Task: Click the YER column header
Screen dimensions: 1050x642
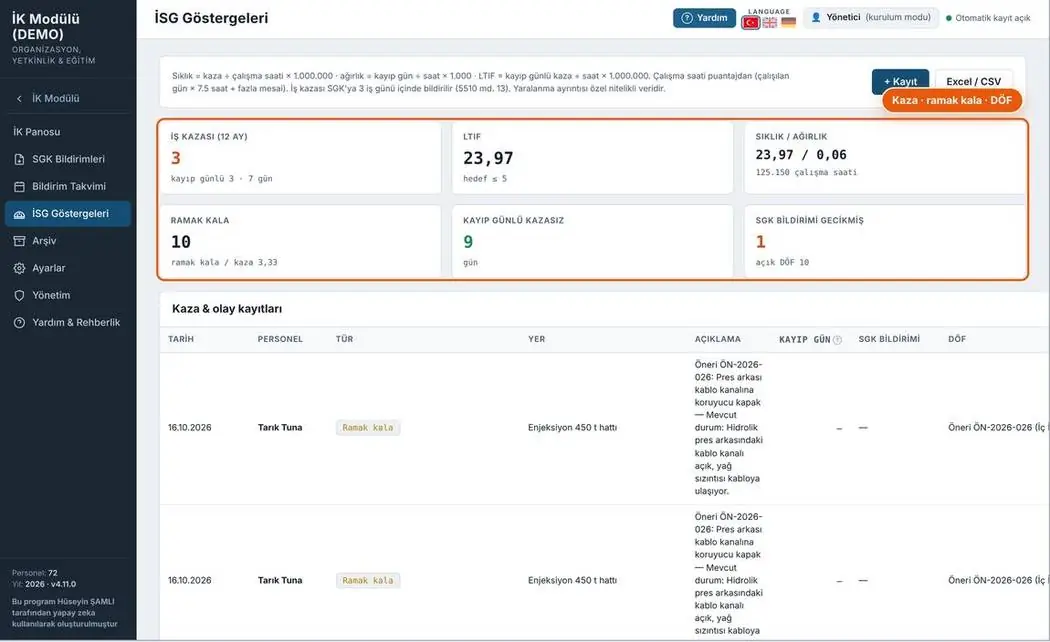Action: pos(536,339)
